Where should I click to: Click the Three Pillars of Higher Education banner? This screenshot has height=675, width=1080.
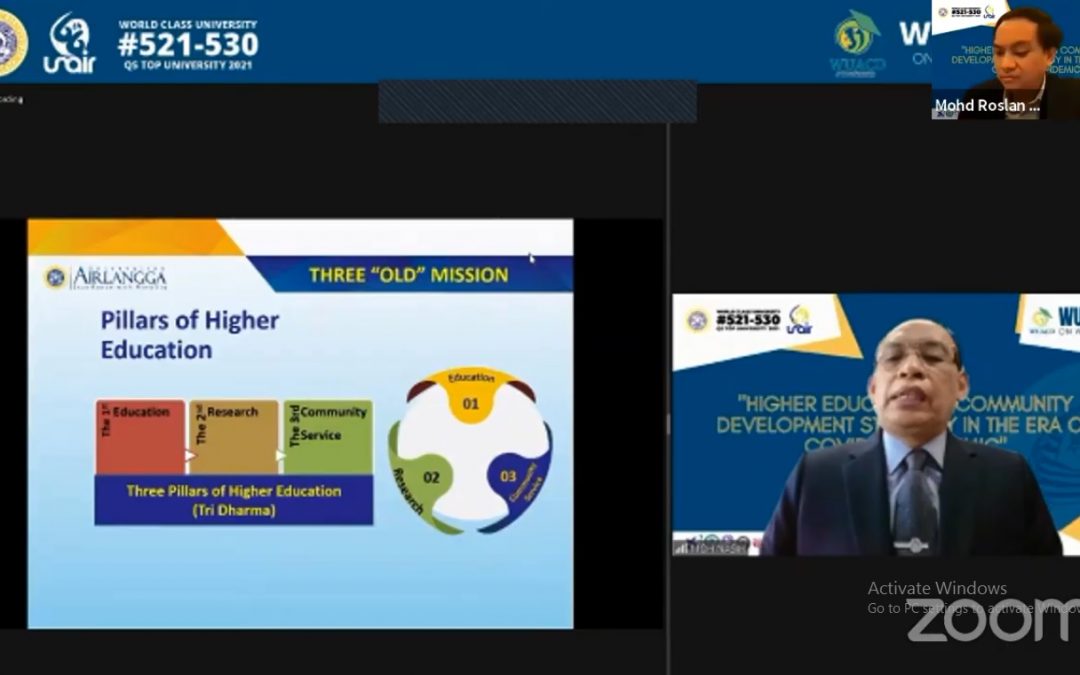(233, 499)
